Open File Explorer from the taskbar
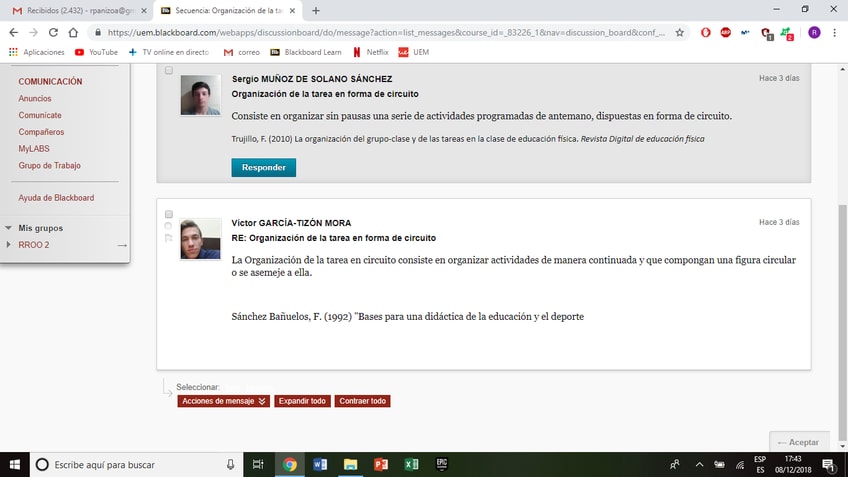 click(x=350, y=465)
